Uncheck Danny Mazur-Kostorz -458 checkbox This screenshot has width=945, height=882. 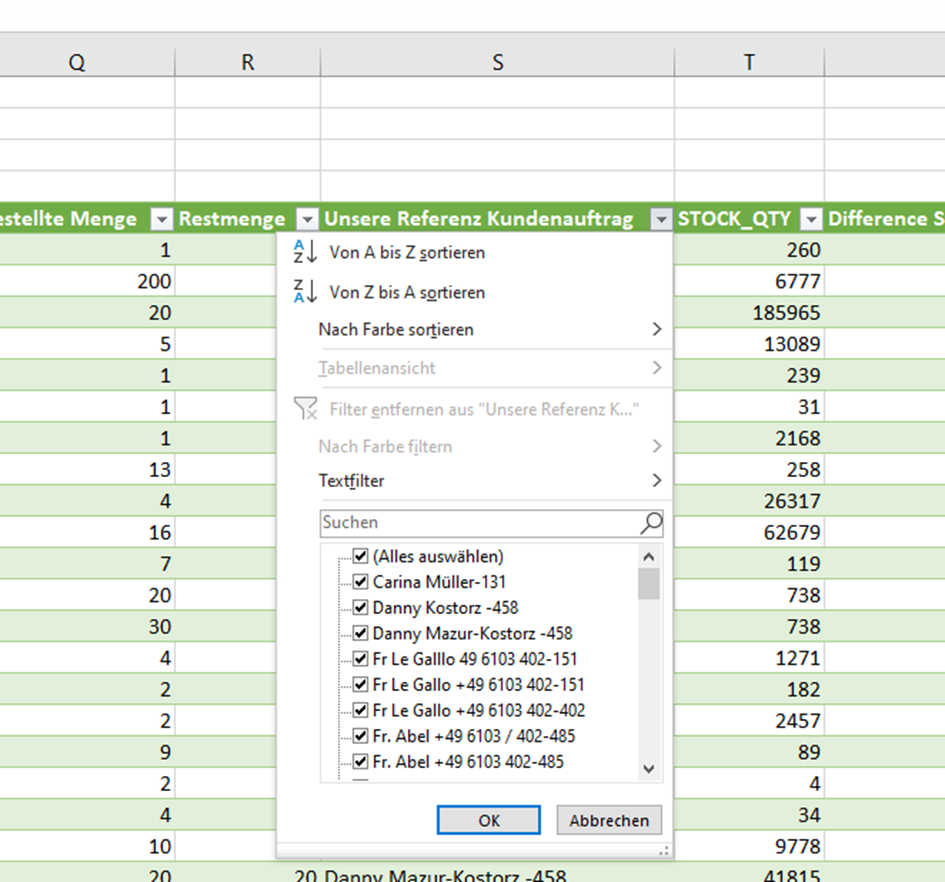coord(361,633)
